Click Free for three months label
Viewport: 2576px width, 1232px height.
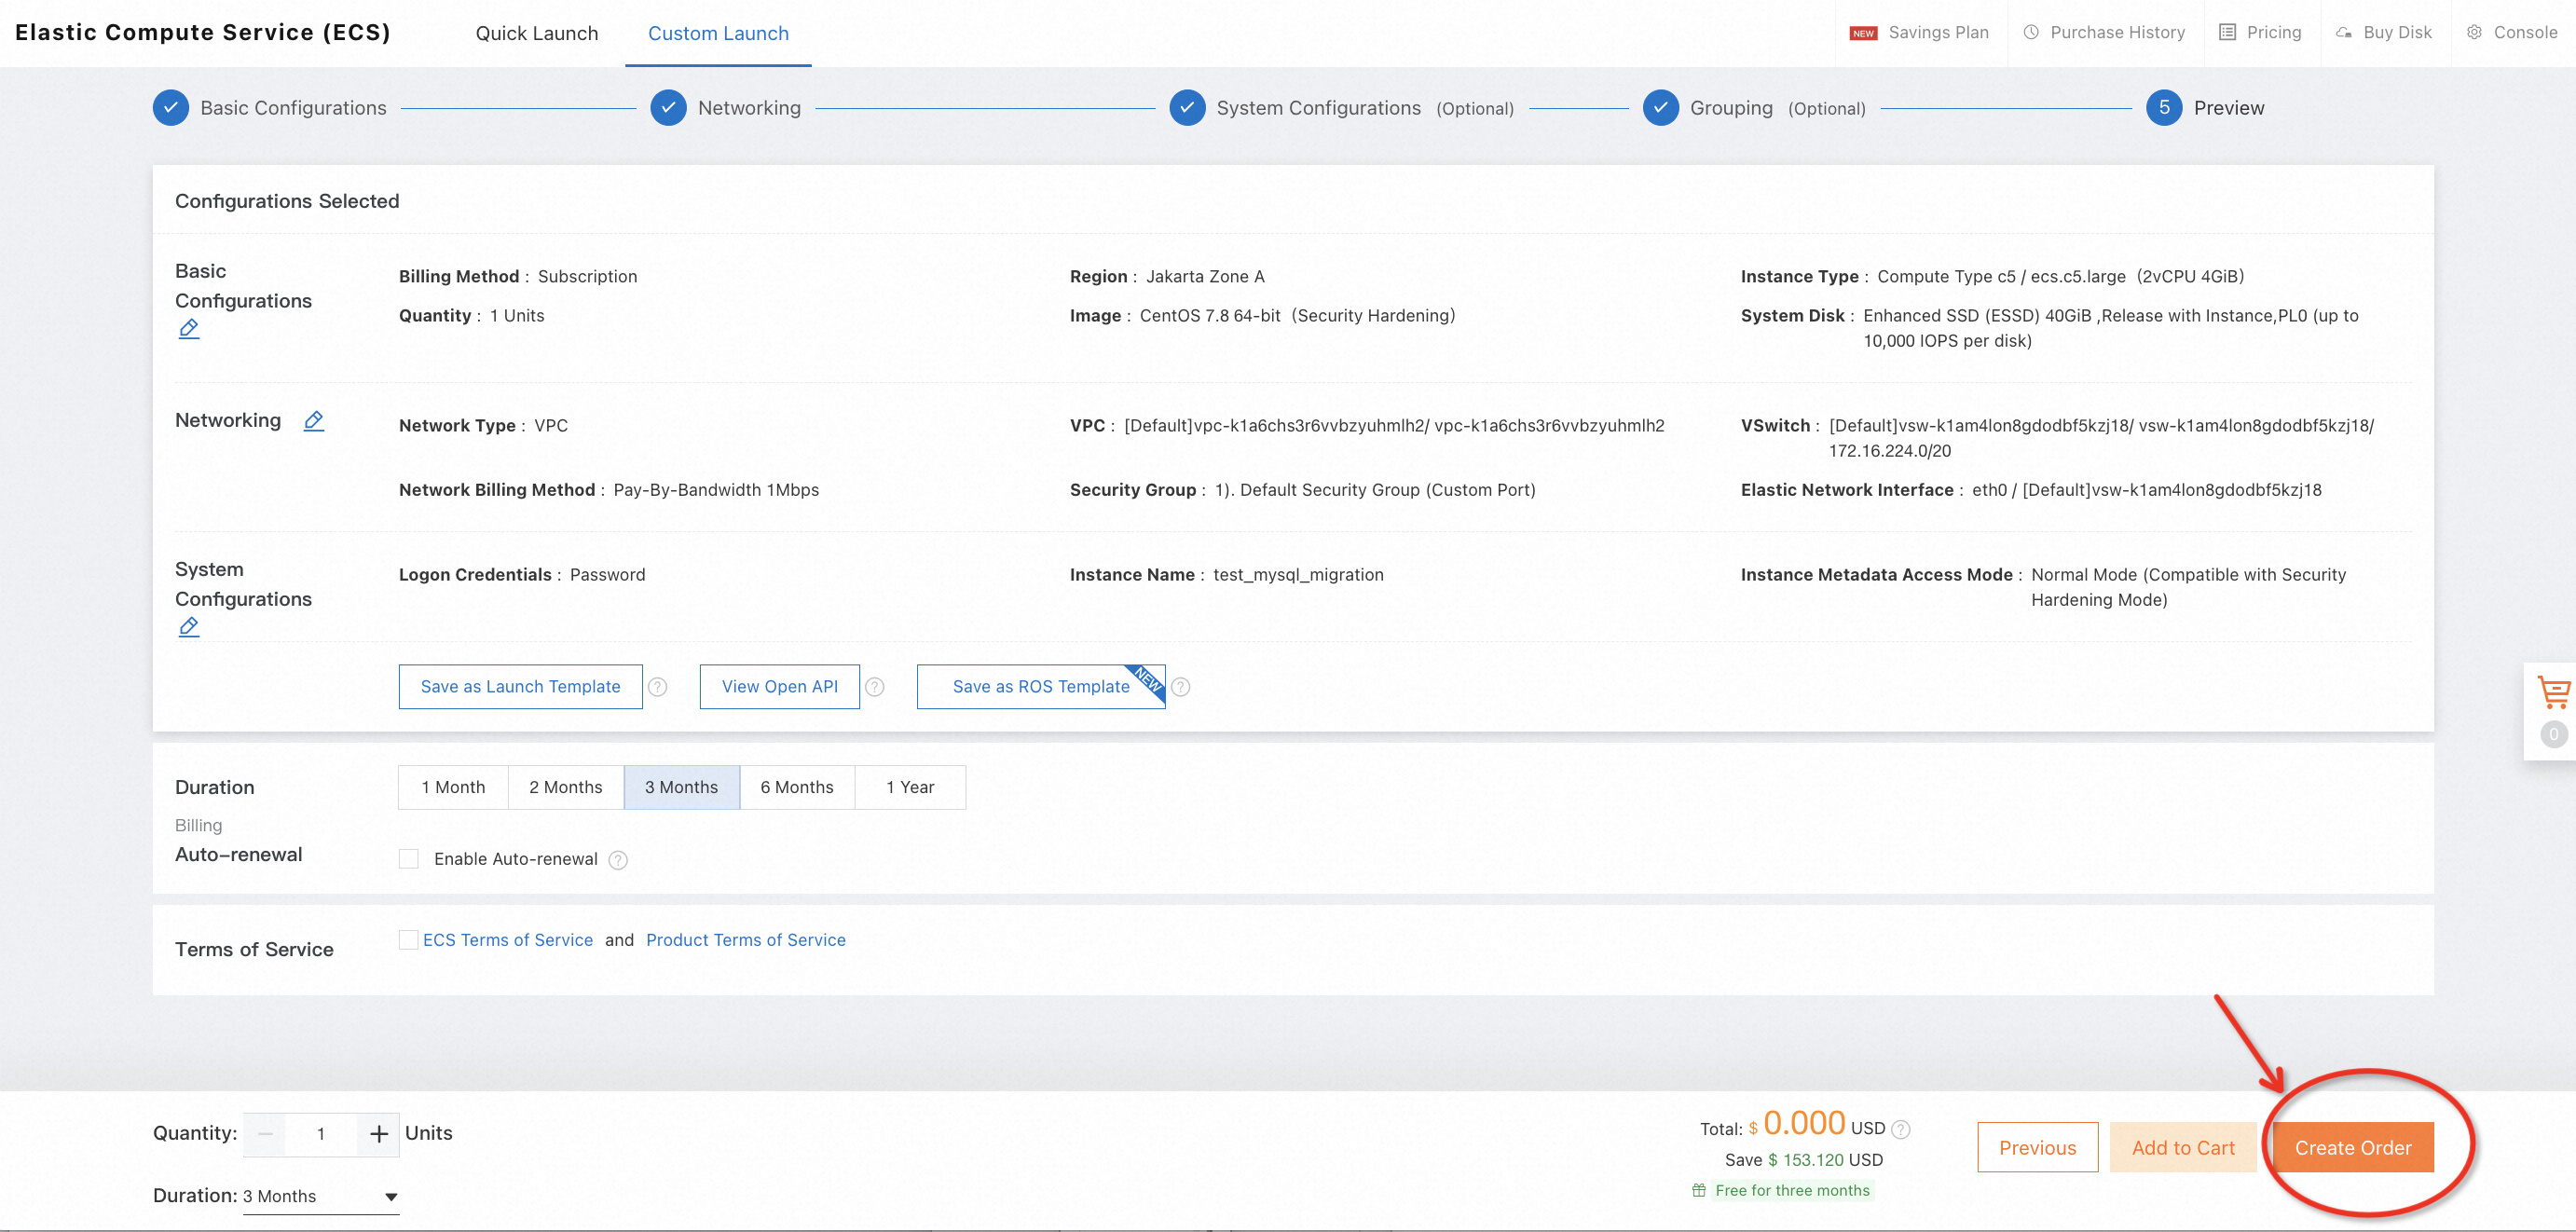(1792, 1190)
